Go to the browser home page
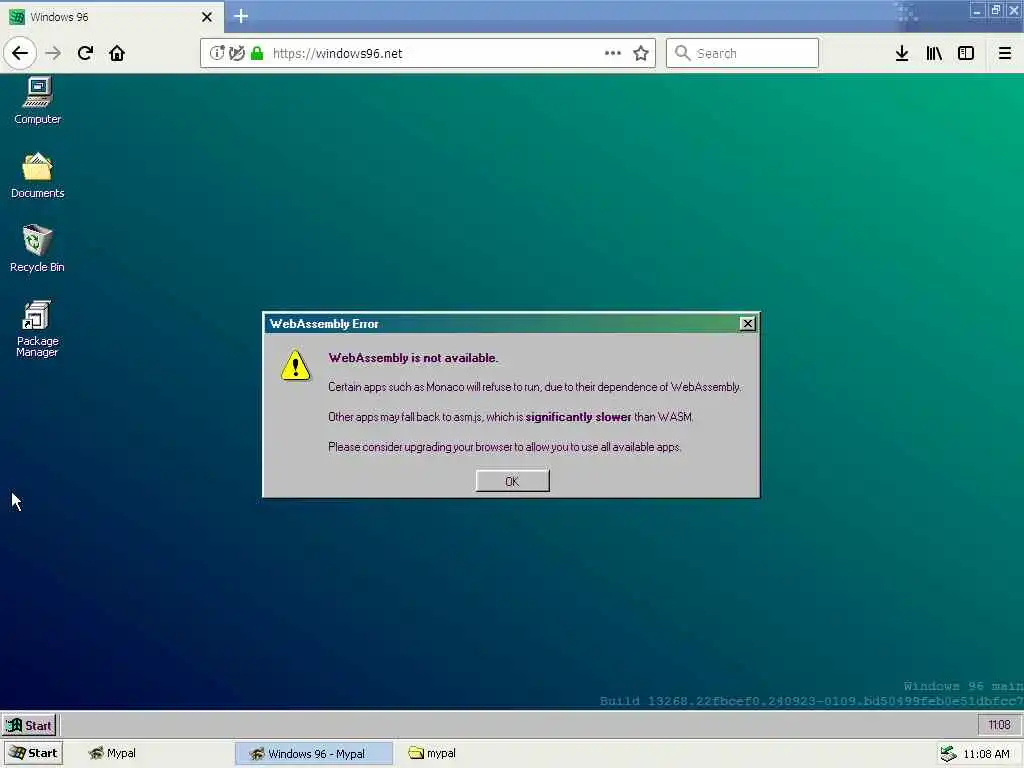The image size is (1024, 768). pos(117,53)
